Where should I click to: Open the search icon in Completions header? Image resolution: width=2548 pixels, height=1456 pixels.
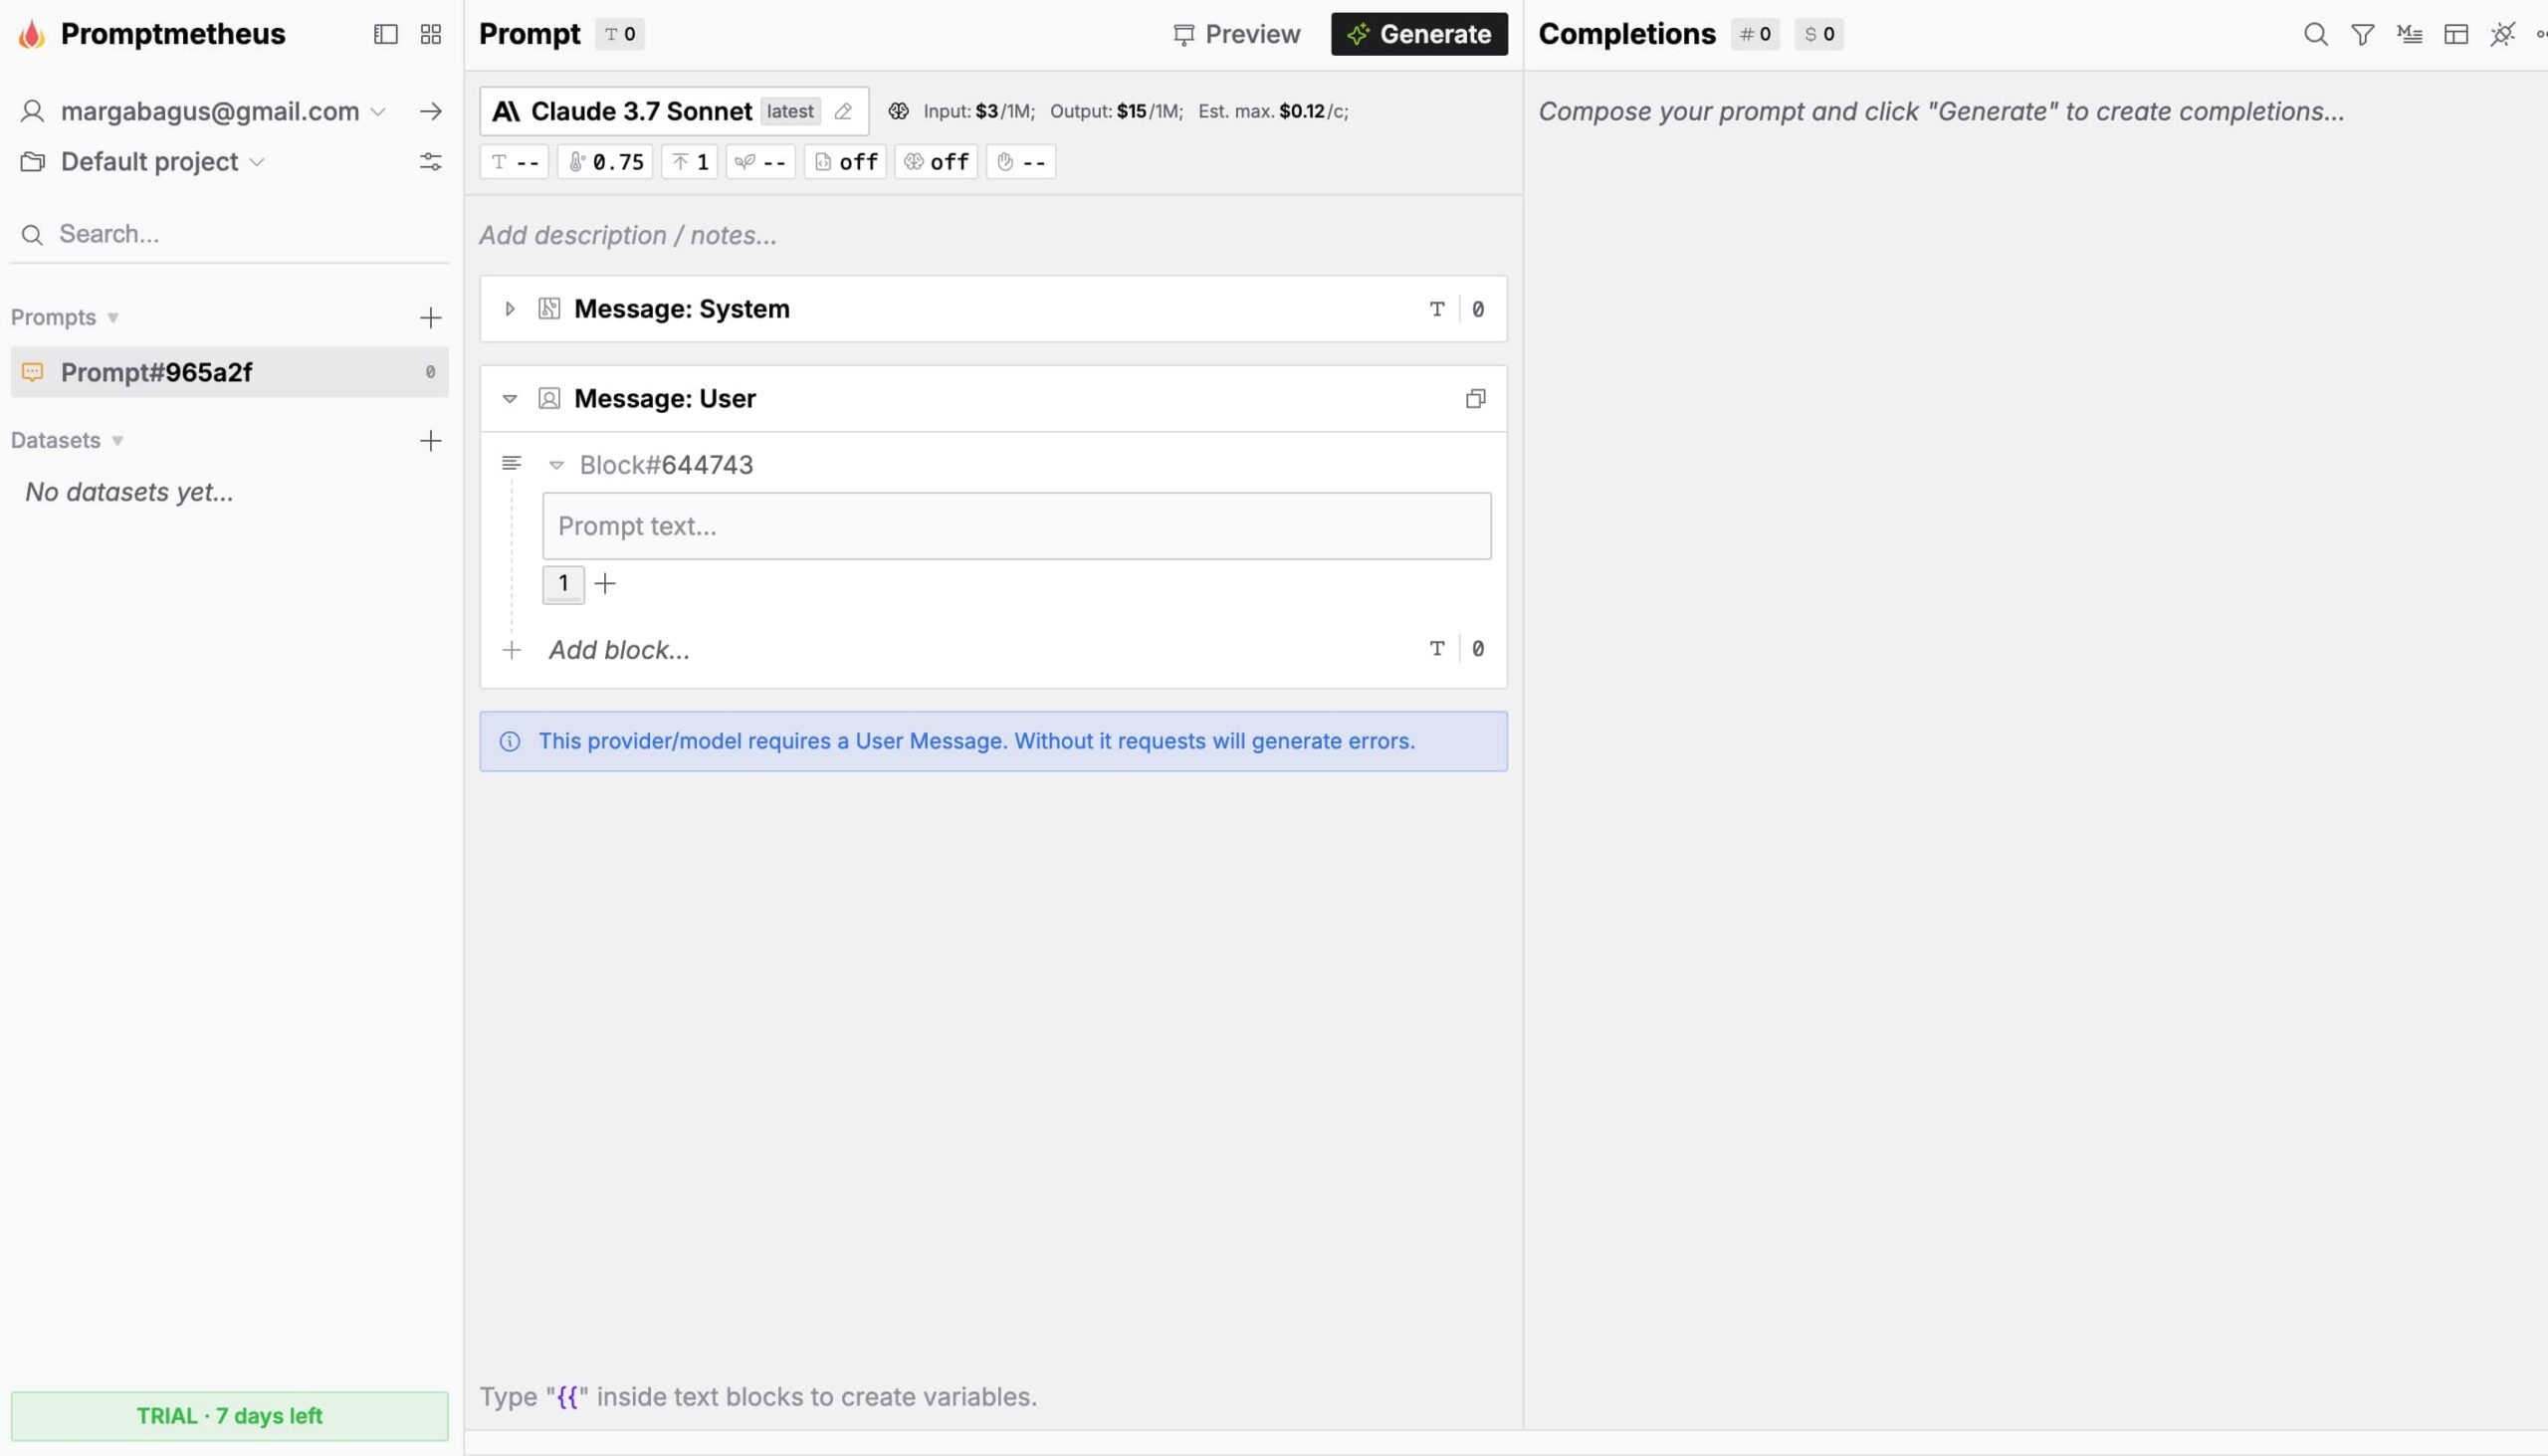[2315, 34]
